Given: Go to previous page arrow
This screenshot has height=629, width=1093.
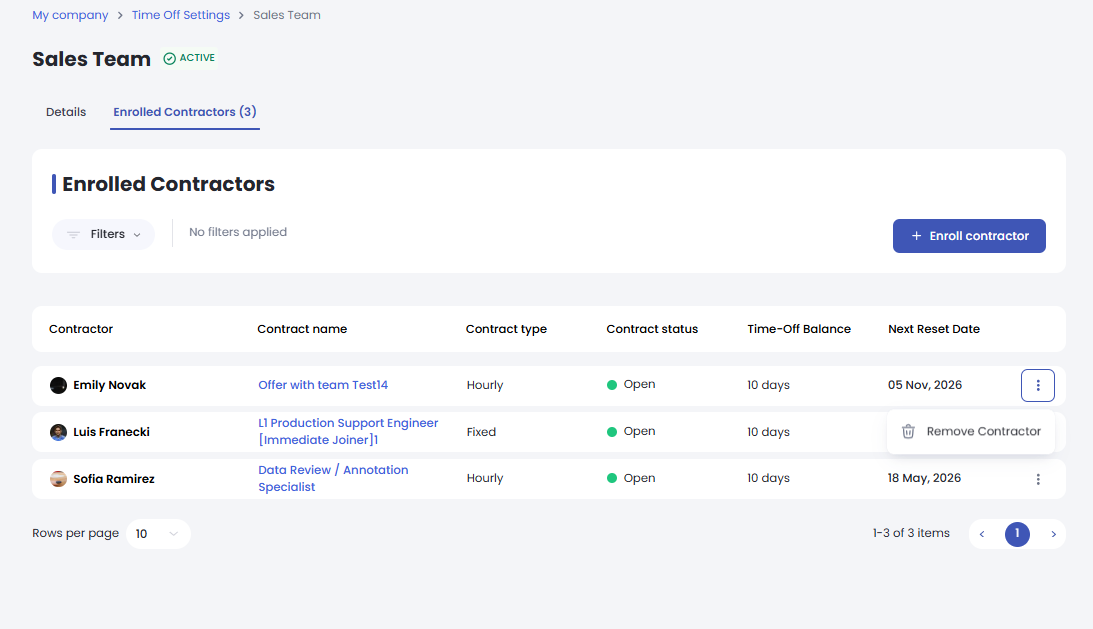Looking at the screenshot, I should pos(982,534).
